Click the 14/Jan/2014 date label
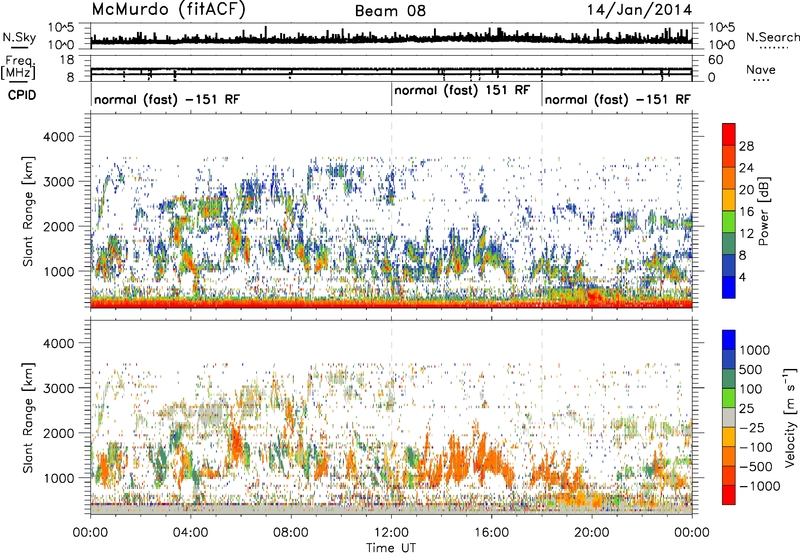Screen dimensions: 800x554 coord(639,10)
